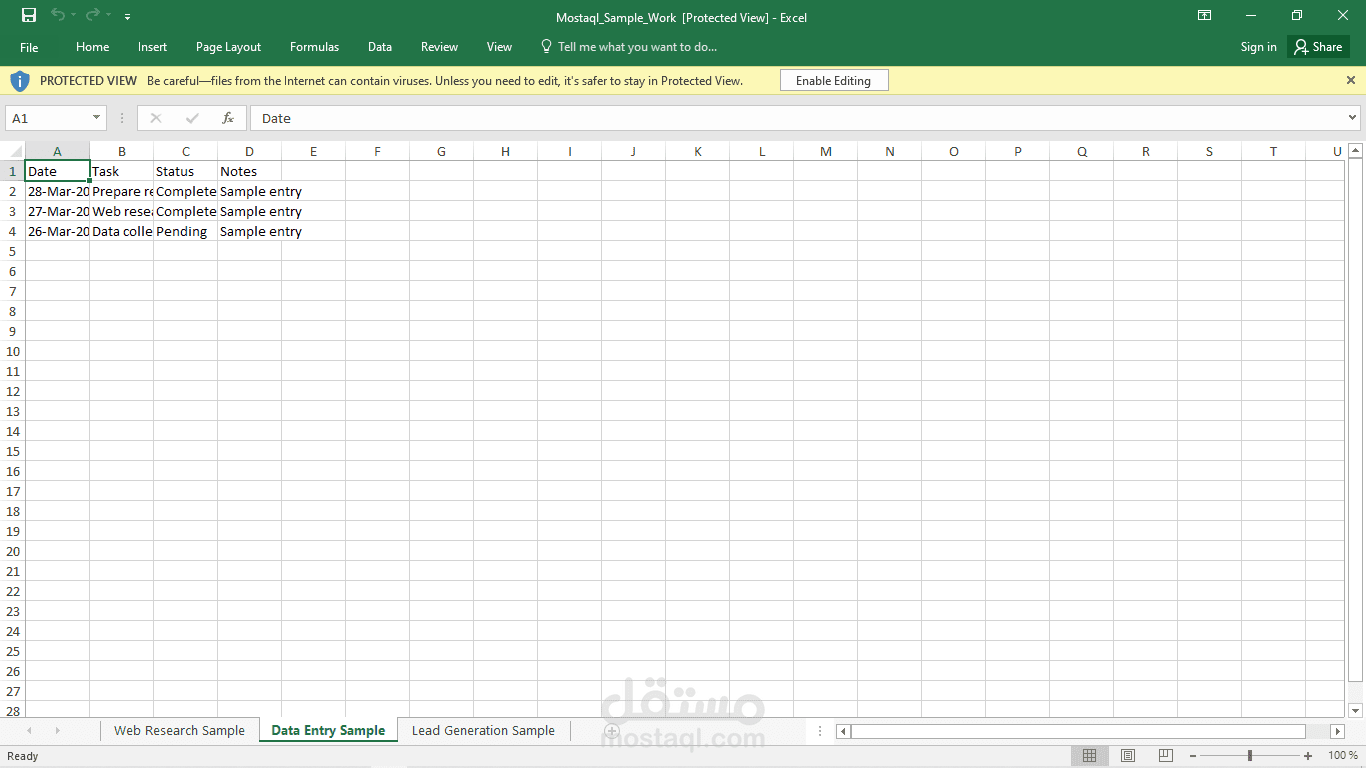
Task: Expand the formula bar with its arrow
Action: [x=1353, y=118]
